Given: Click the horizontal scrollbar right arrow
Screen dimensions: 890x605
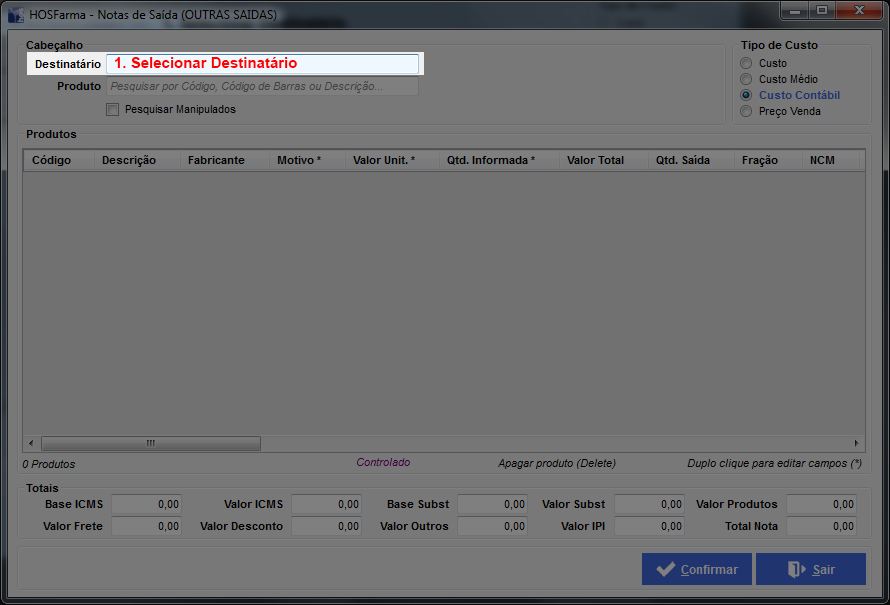Looking at the screenshot, I should [x=856, y=443].
